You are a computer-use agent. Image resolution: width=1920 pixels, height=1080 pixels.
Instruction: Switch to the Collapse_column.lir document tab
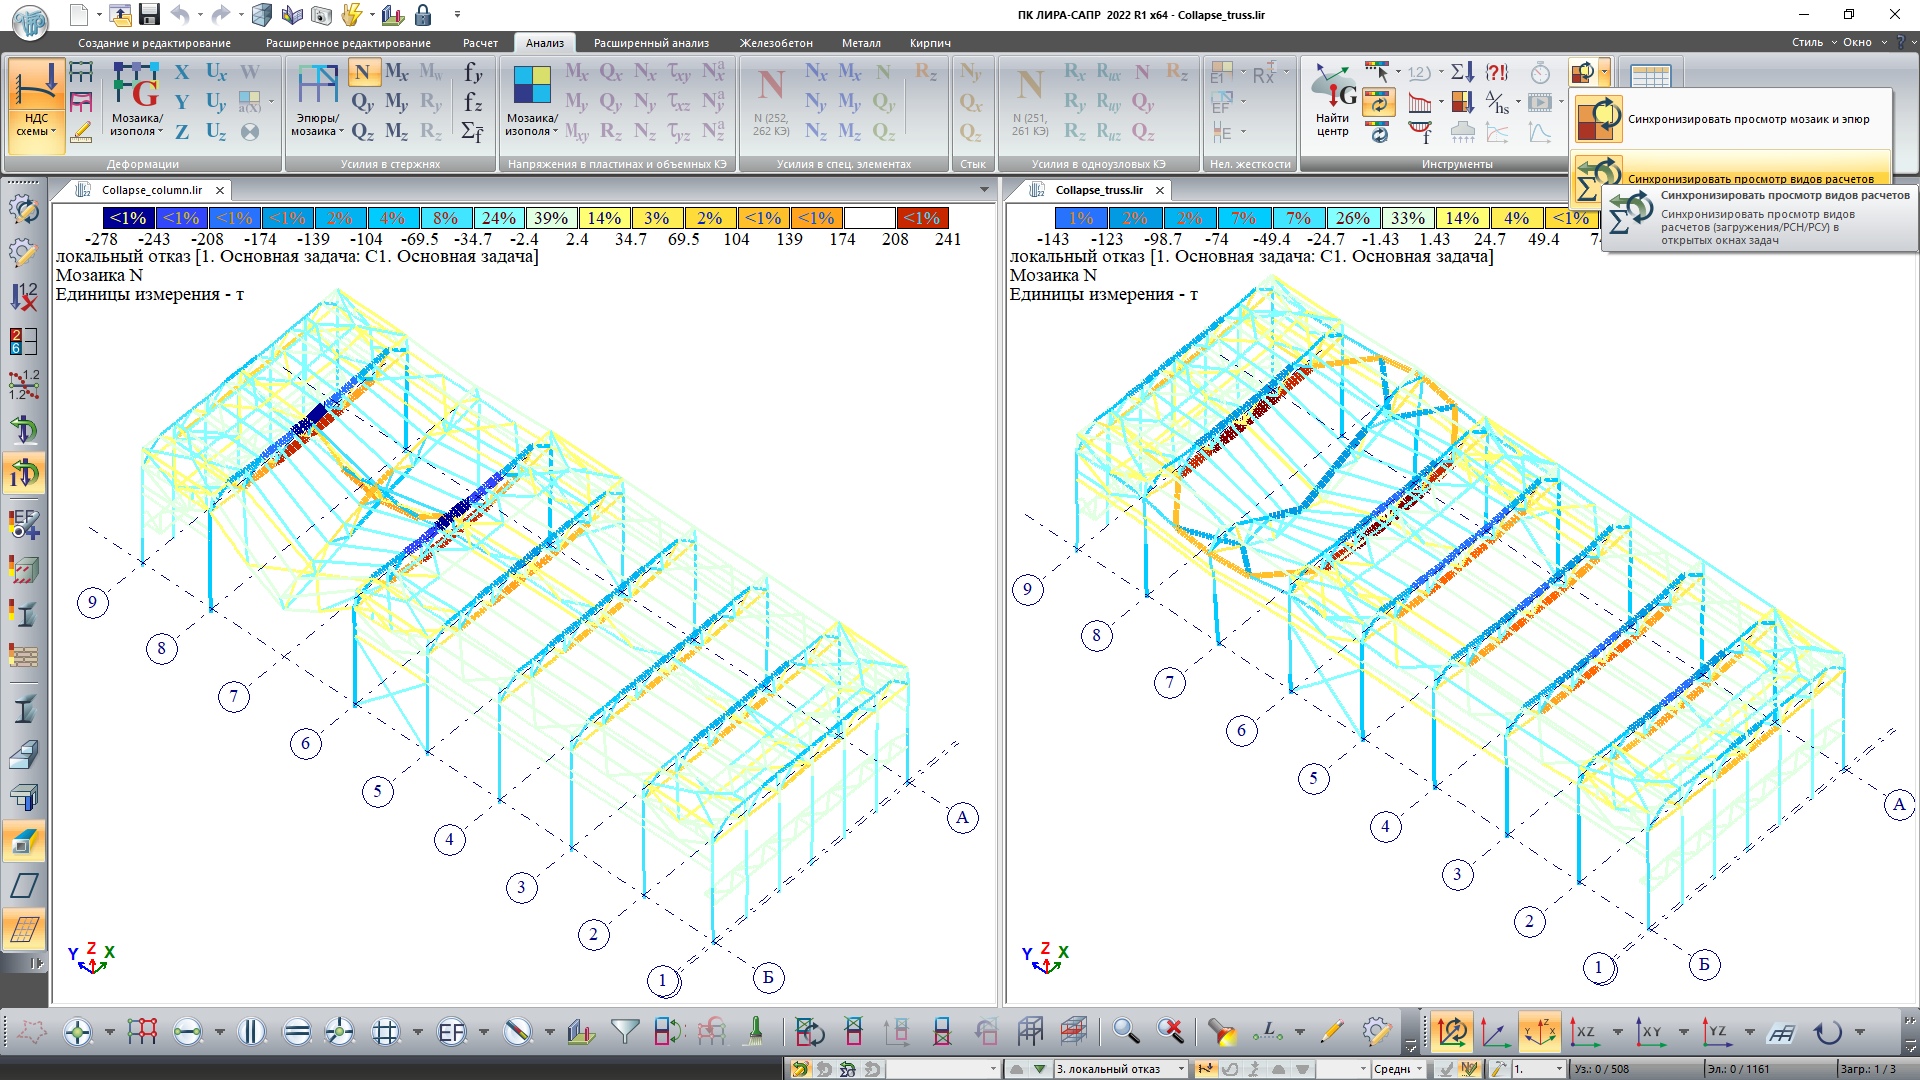click(151, 190)
